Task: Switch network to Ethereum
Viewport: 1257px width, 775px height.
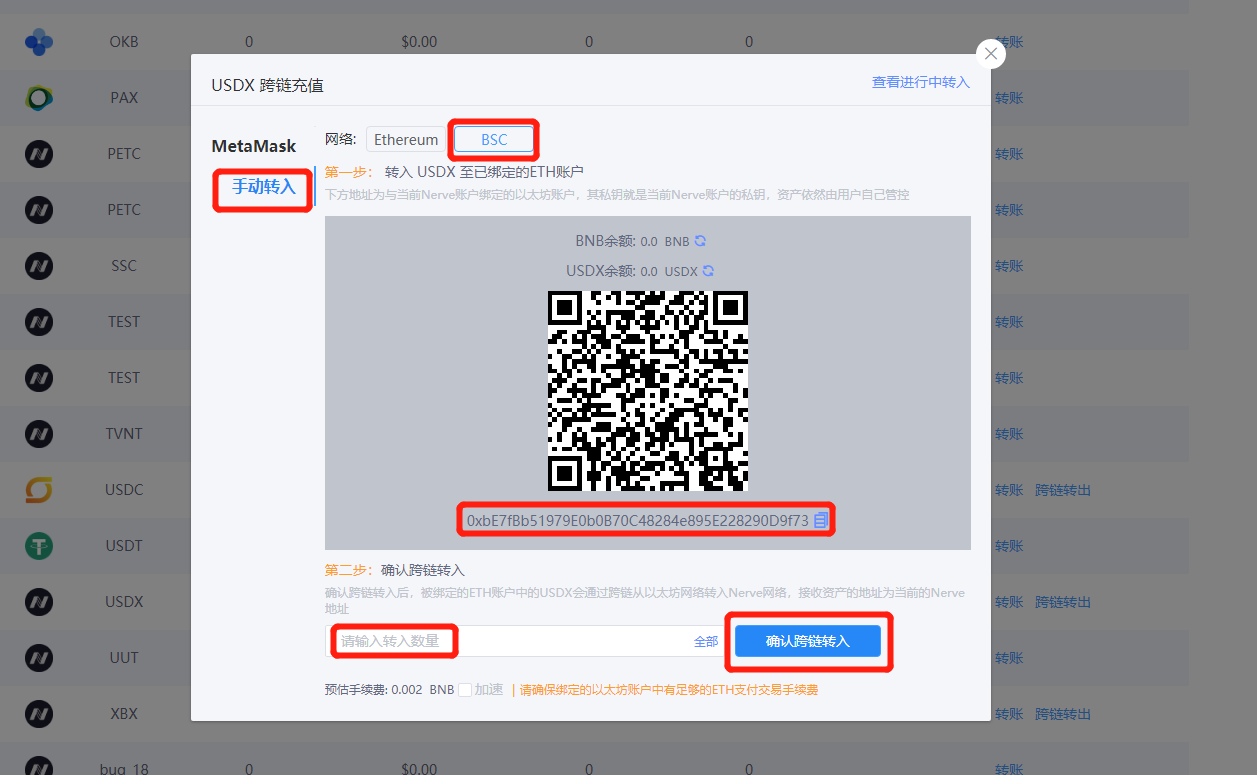Action: click(406, 140)
